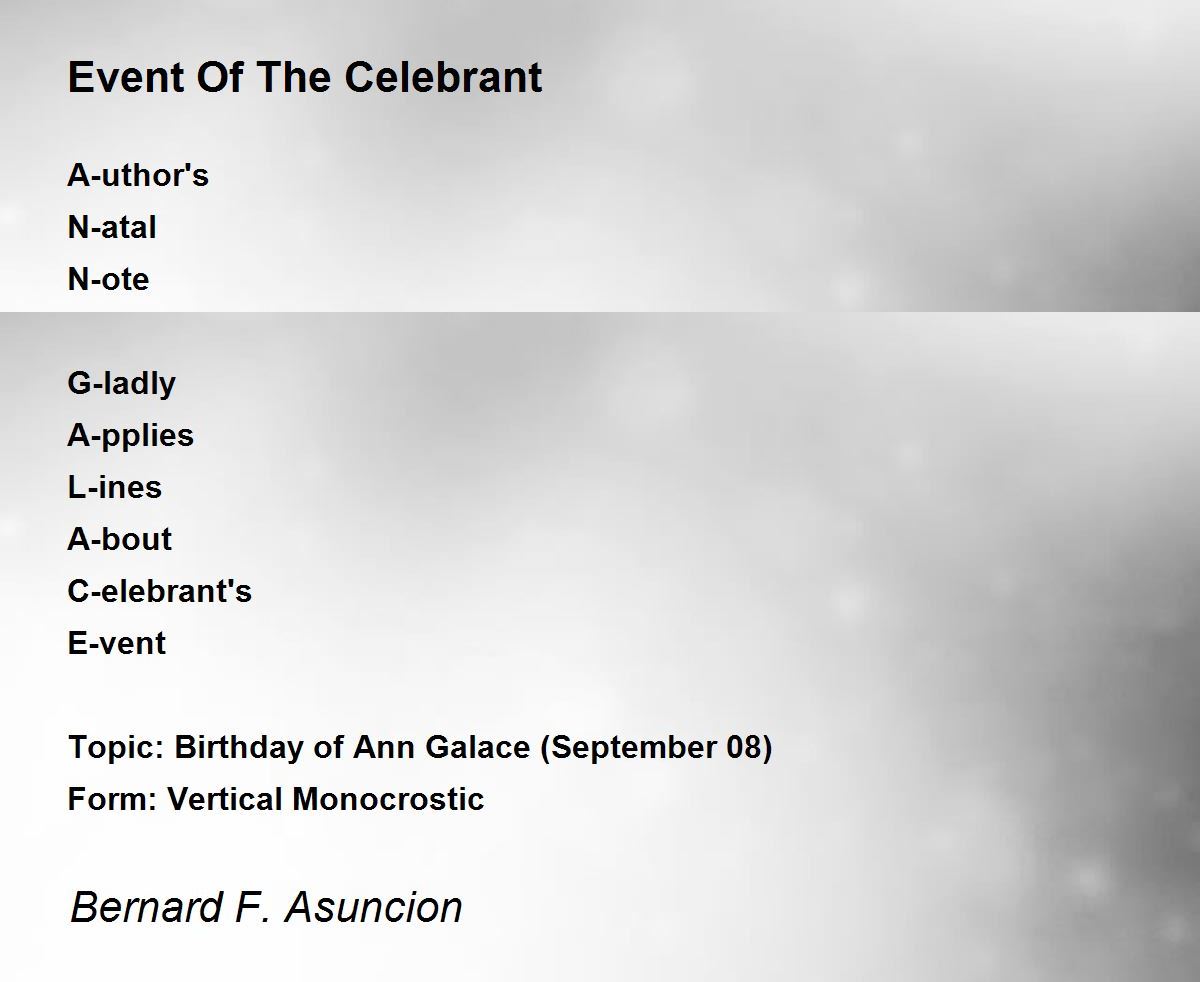Click the L-ines text
The width and height of the screenshot is (1200, 982).
(115, 487)
